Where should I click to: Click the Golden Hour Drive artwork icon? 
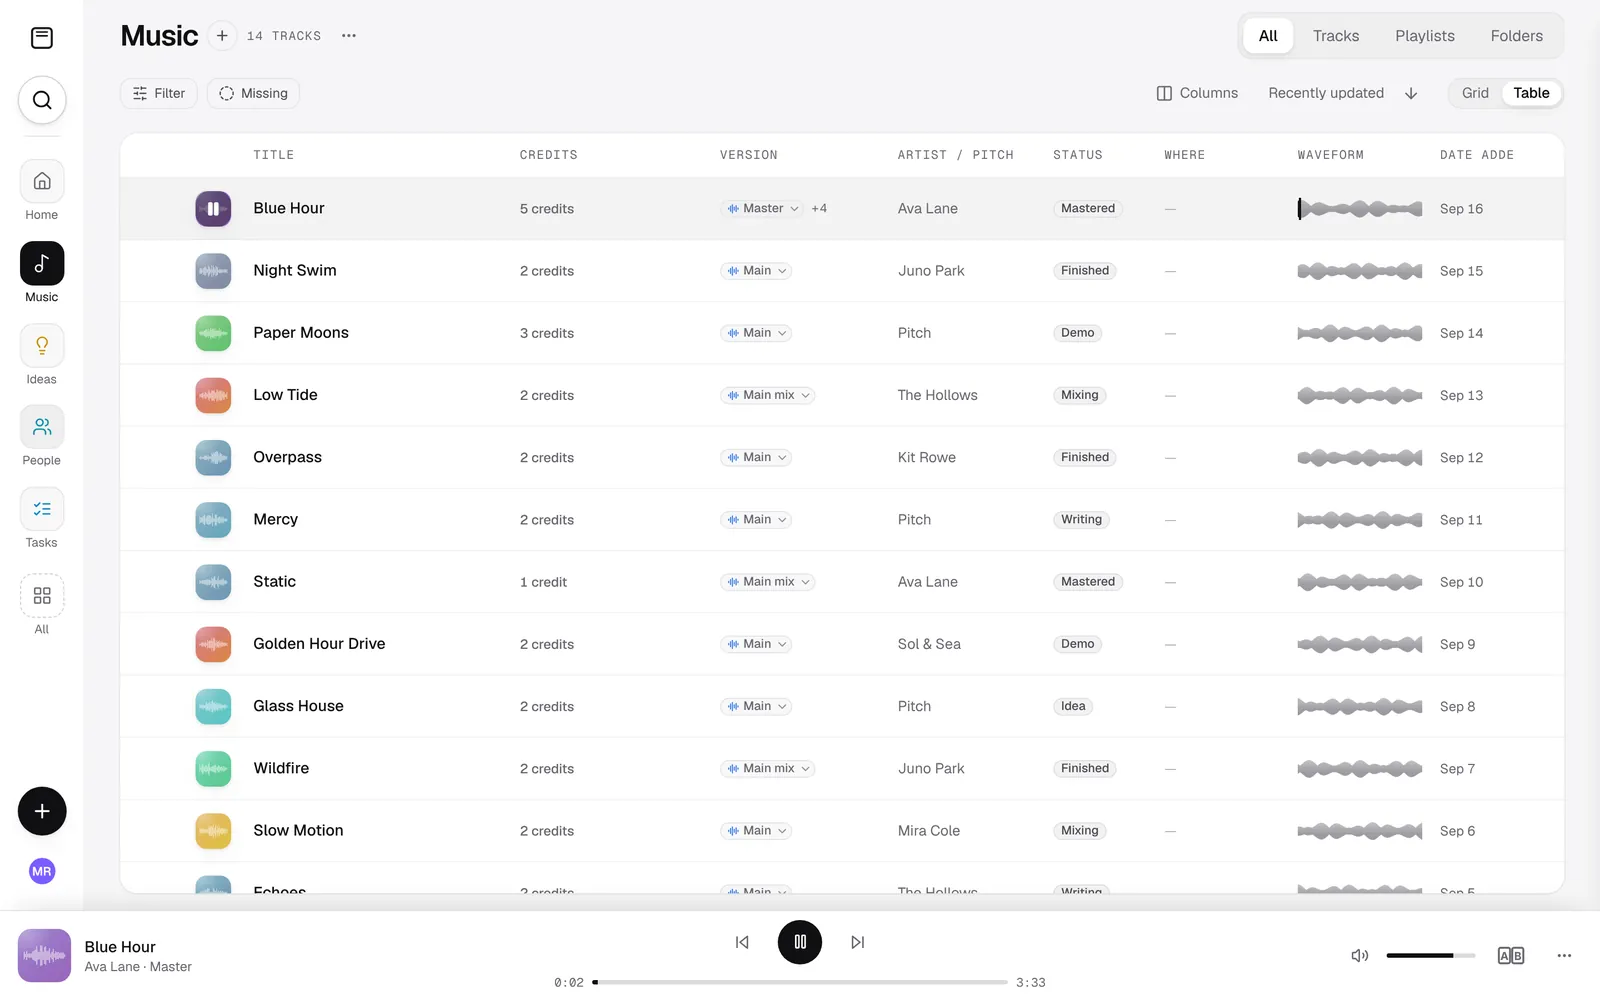coord(213,644)
